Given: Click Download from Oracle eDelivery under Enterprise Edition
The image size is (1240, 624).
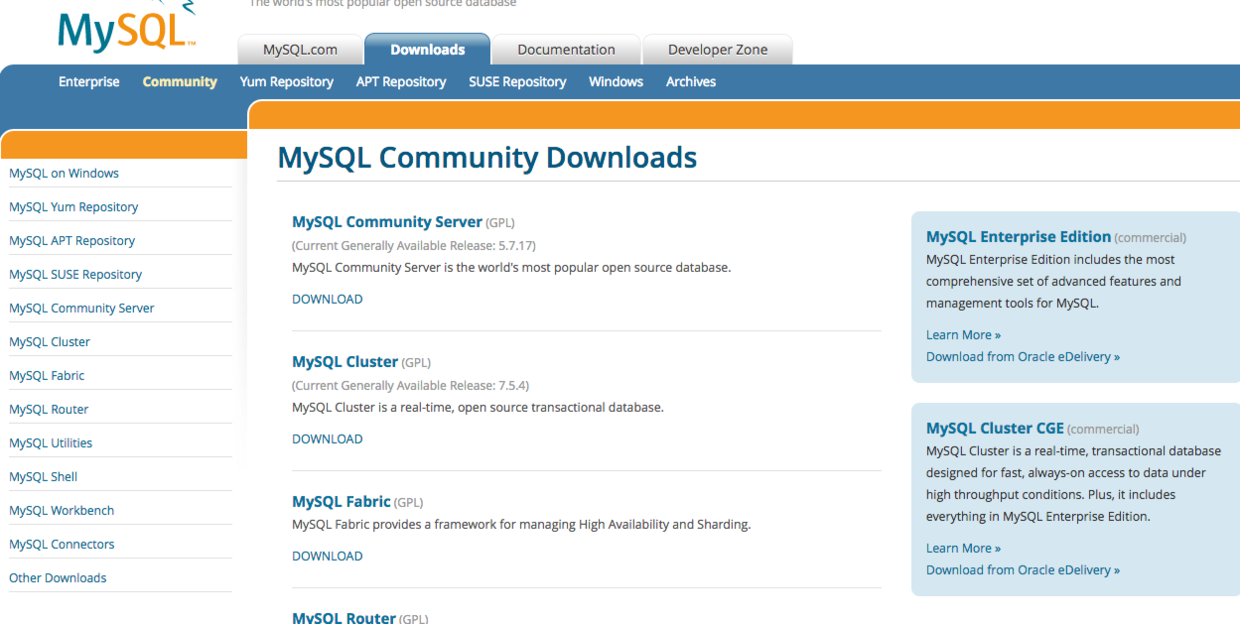Looking at the screenshot, I should click(1023, 357).
